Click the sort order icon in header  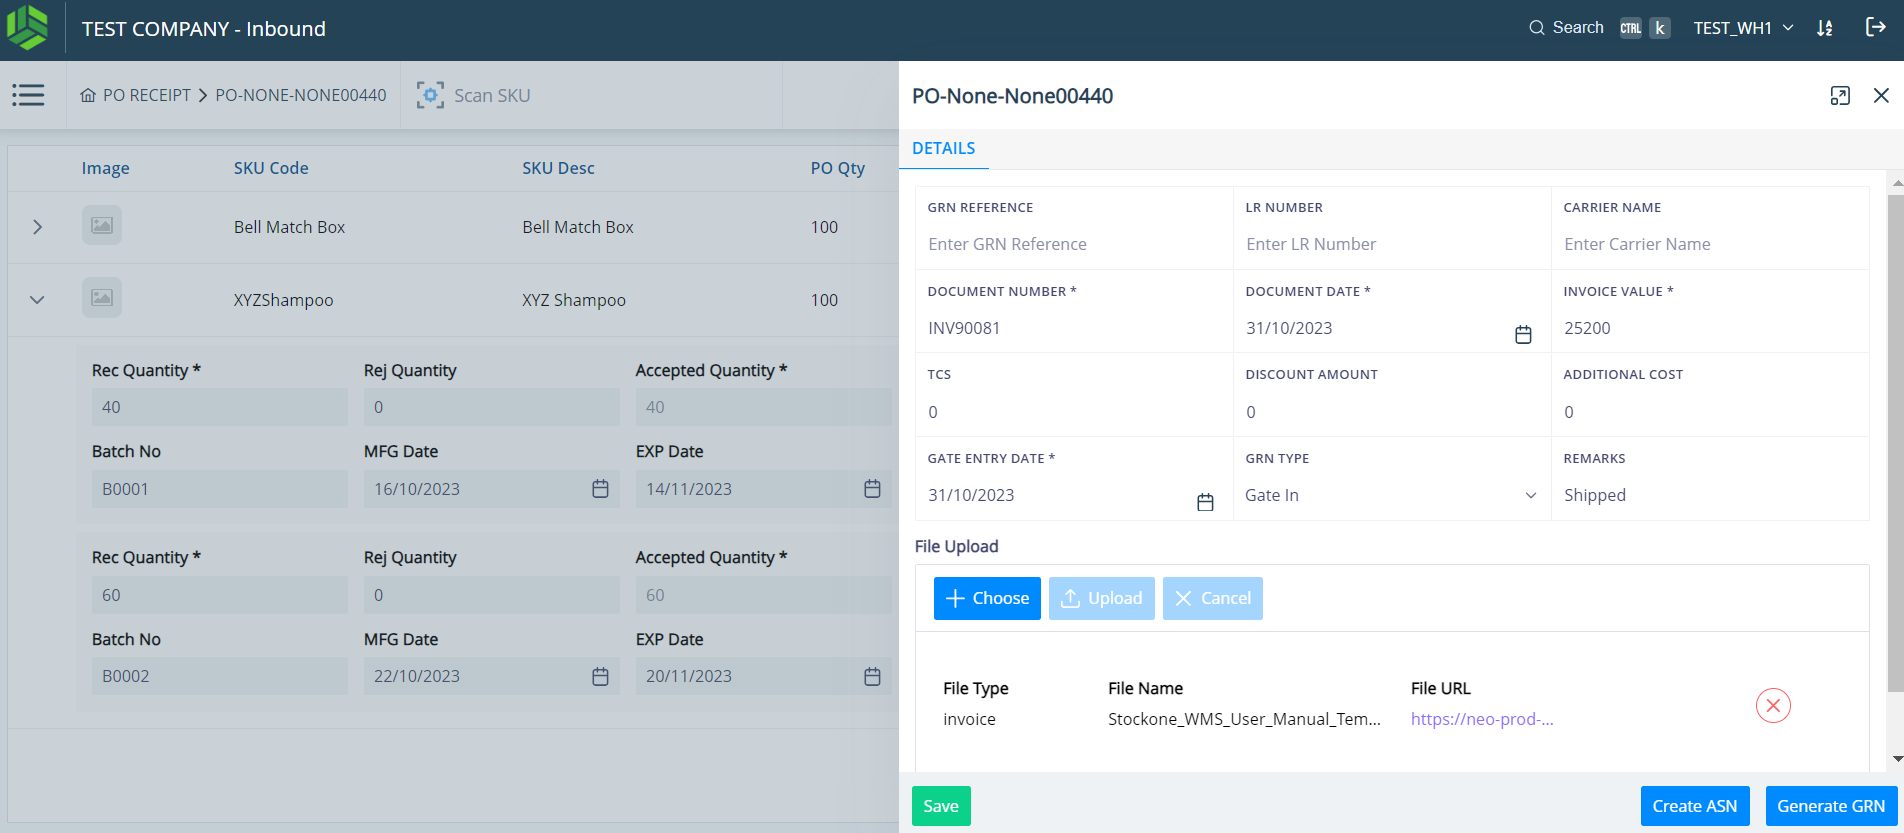tap(1825, 28)
